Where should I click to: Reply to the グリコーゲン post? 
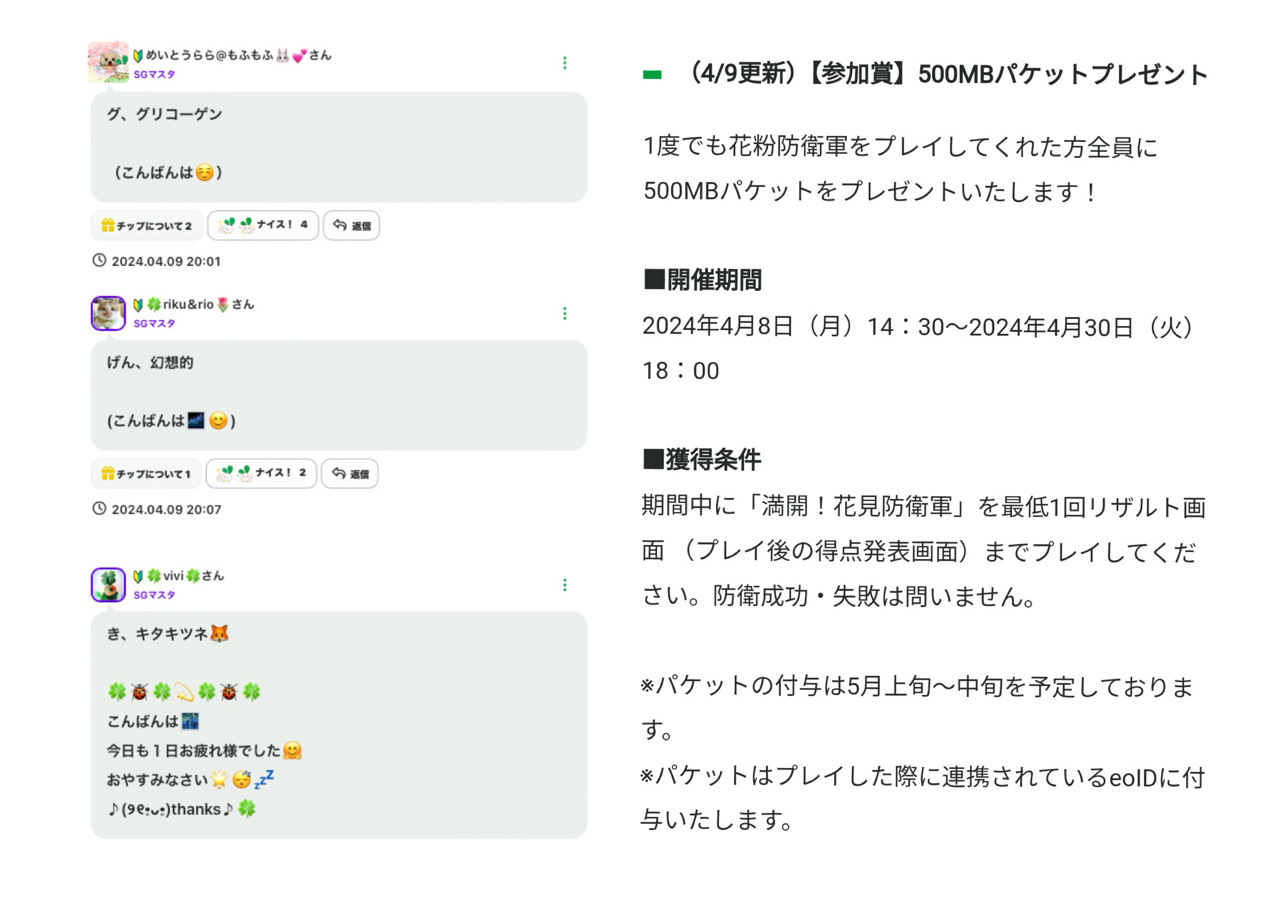click(351, 226)
